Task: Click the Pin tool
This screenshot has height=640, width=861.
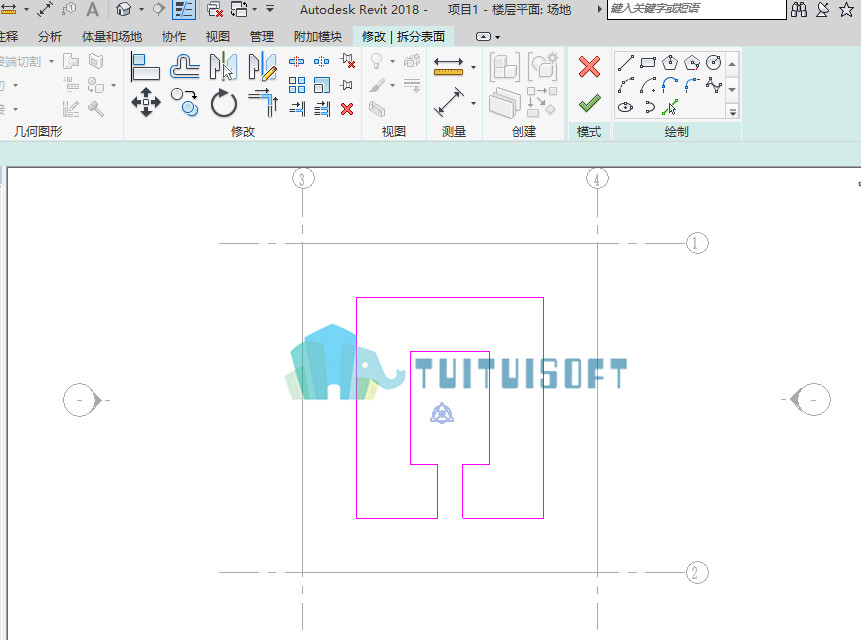Action: coord(346,85)
